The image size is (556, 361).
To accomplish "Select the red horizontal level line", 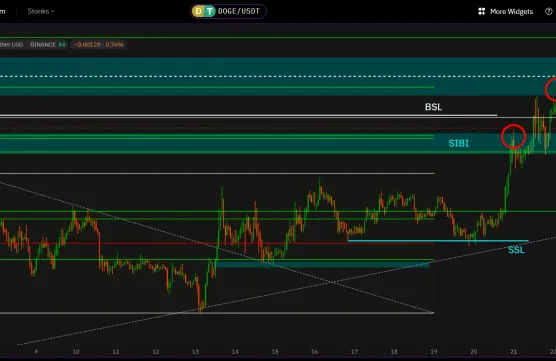I will pyautogui.click(x=217, y=243).
